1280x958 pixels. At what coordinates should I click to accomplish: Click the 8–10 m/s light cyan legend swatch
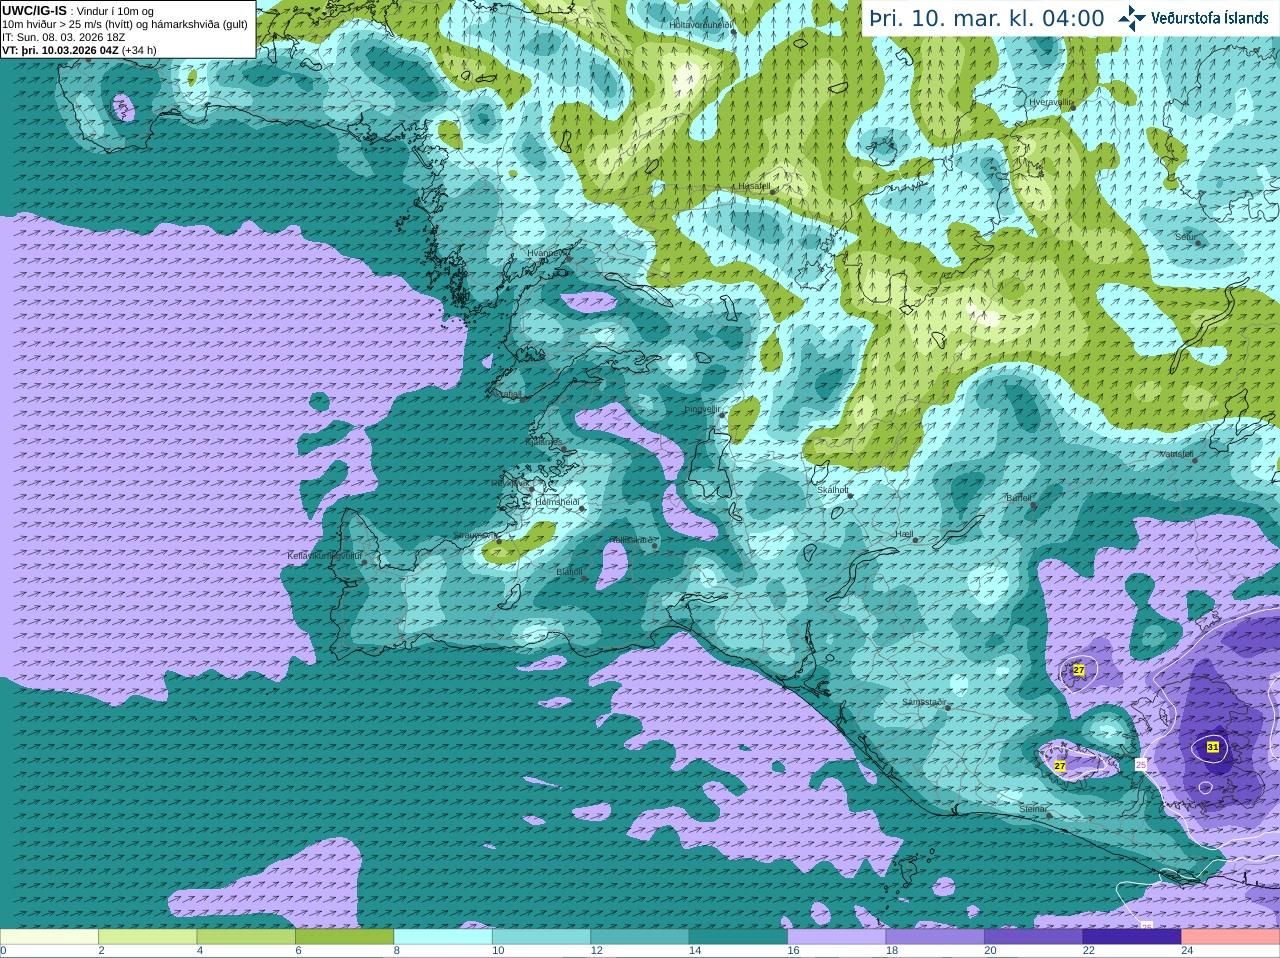[x=443, y=937]
